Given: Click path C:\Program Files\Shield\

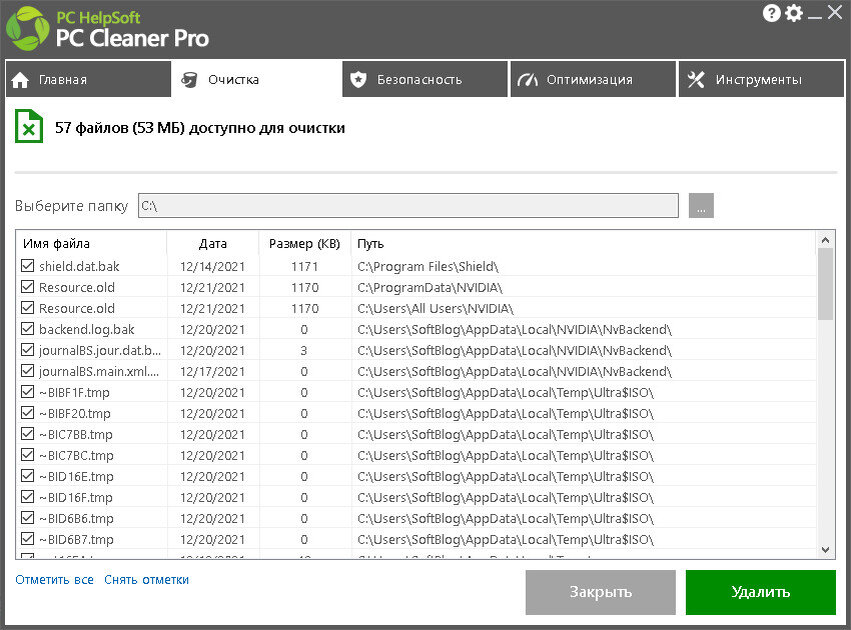Looking at the screenshot, I should click(428, 266).
